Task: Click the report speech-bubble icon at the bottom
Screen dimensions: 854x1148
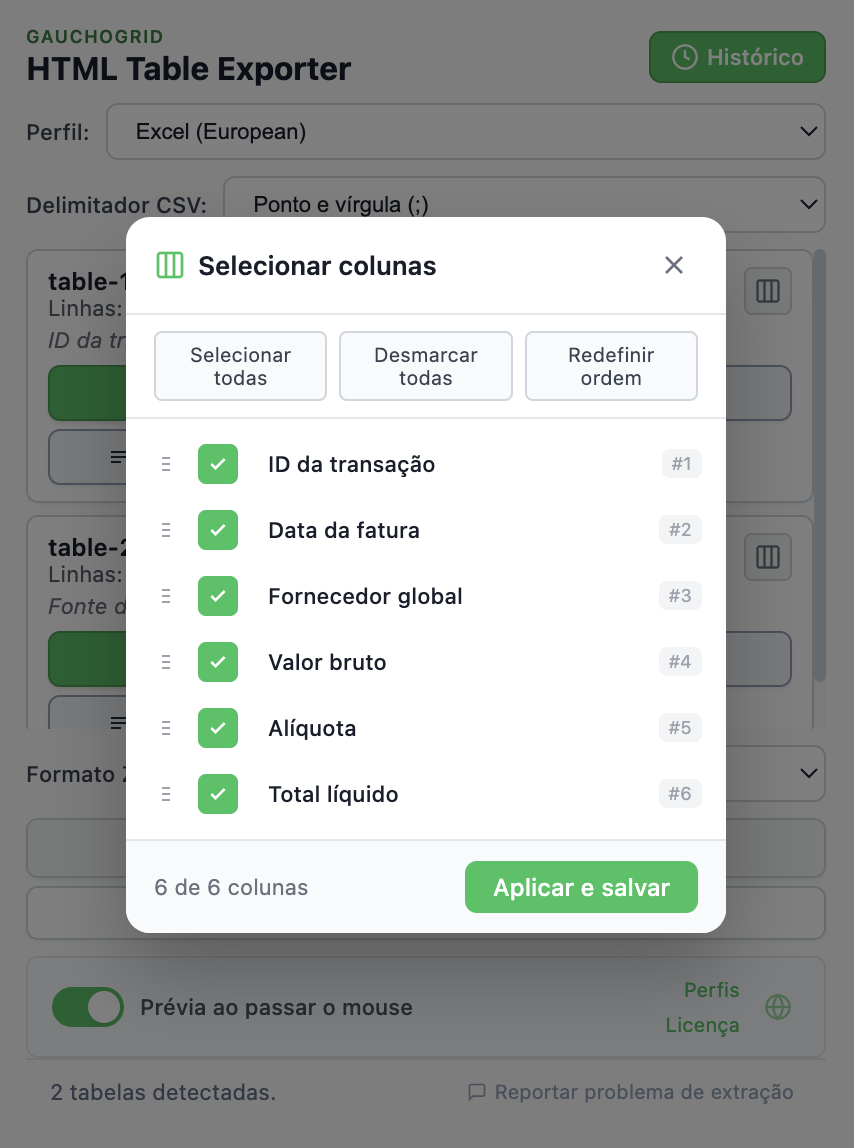Action: coord(477,1092)
